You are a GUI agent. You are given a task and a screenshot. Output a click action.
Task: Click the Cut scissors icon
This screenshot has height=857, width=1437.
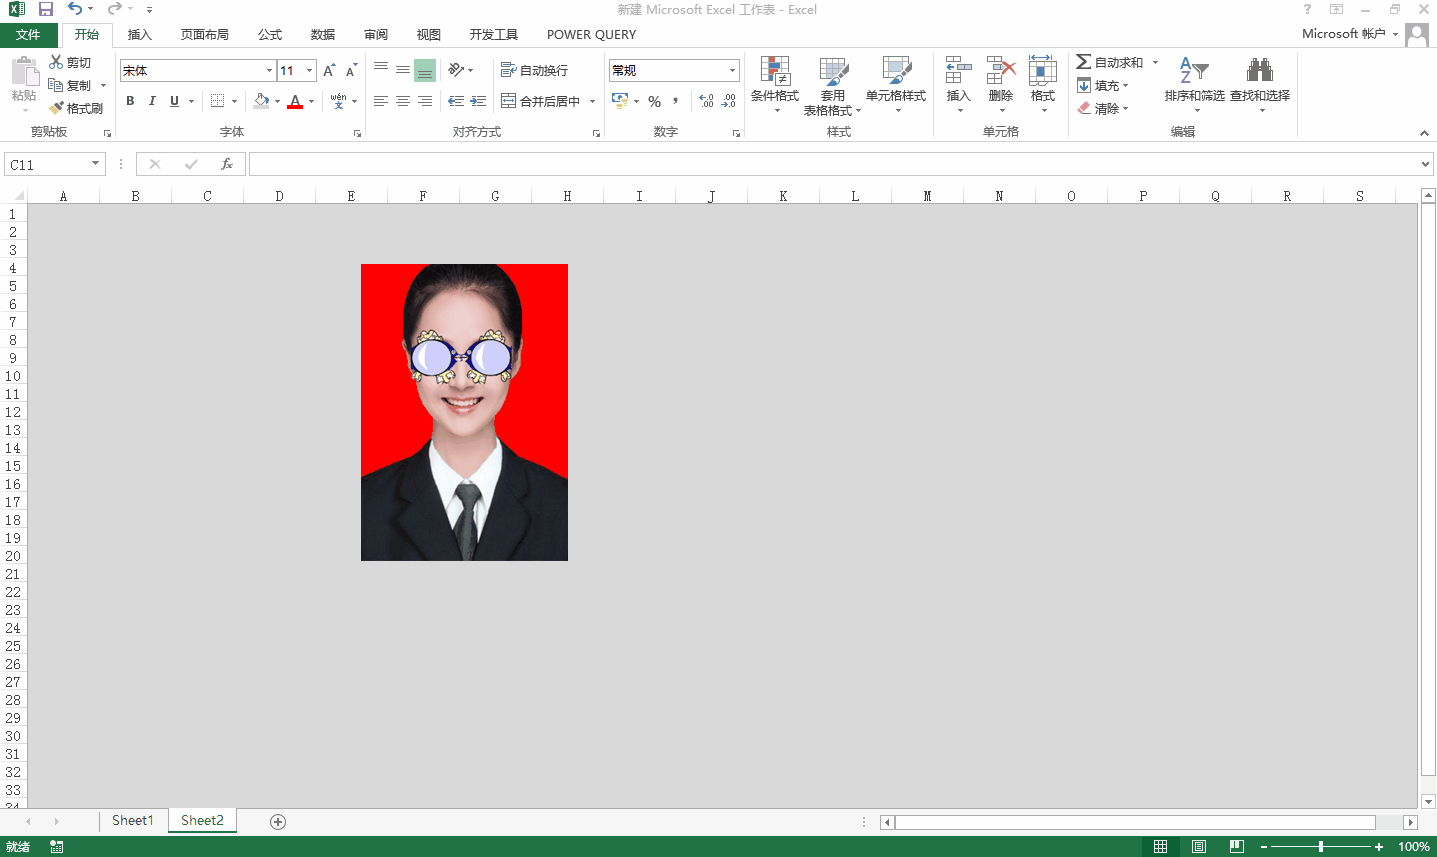57,62
